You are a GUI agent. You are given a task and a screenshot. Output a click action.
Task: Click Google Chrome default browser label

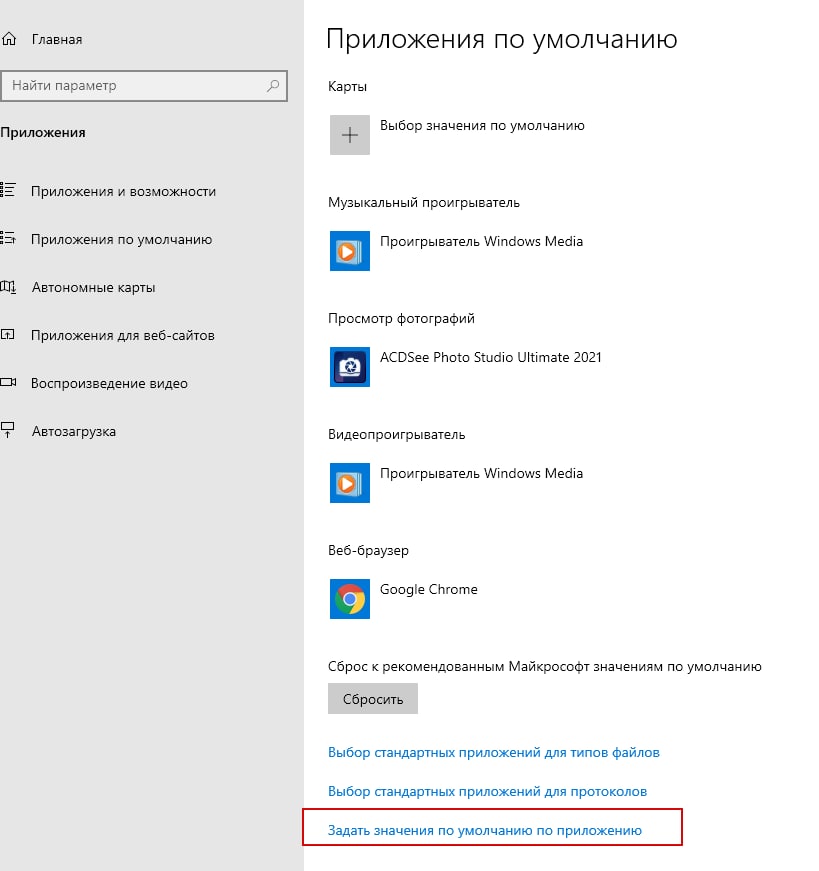tap(428, 589)
